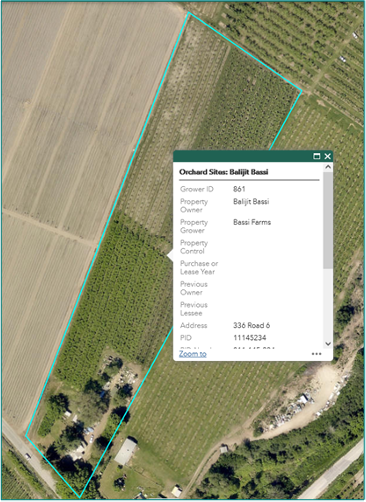Click the Address field label
366x502 pixels.
(194, 325)
